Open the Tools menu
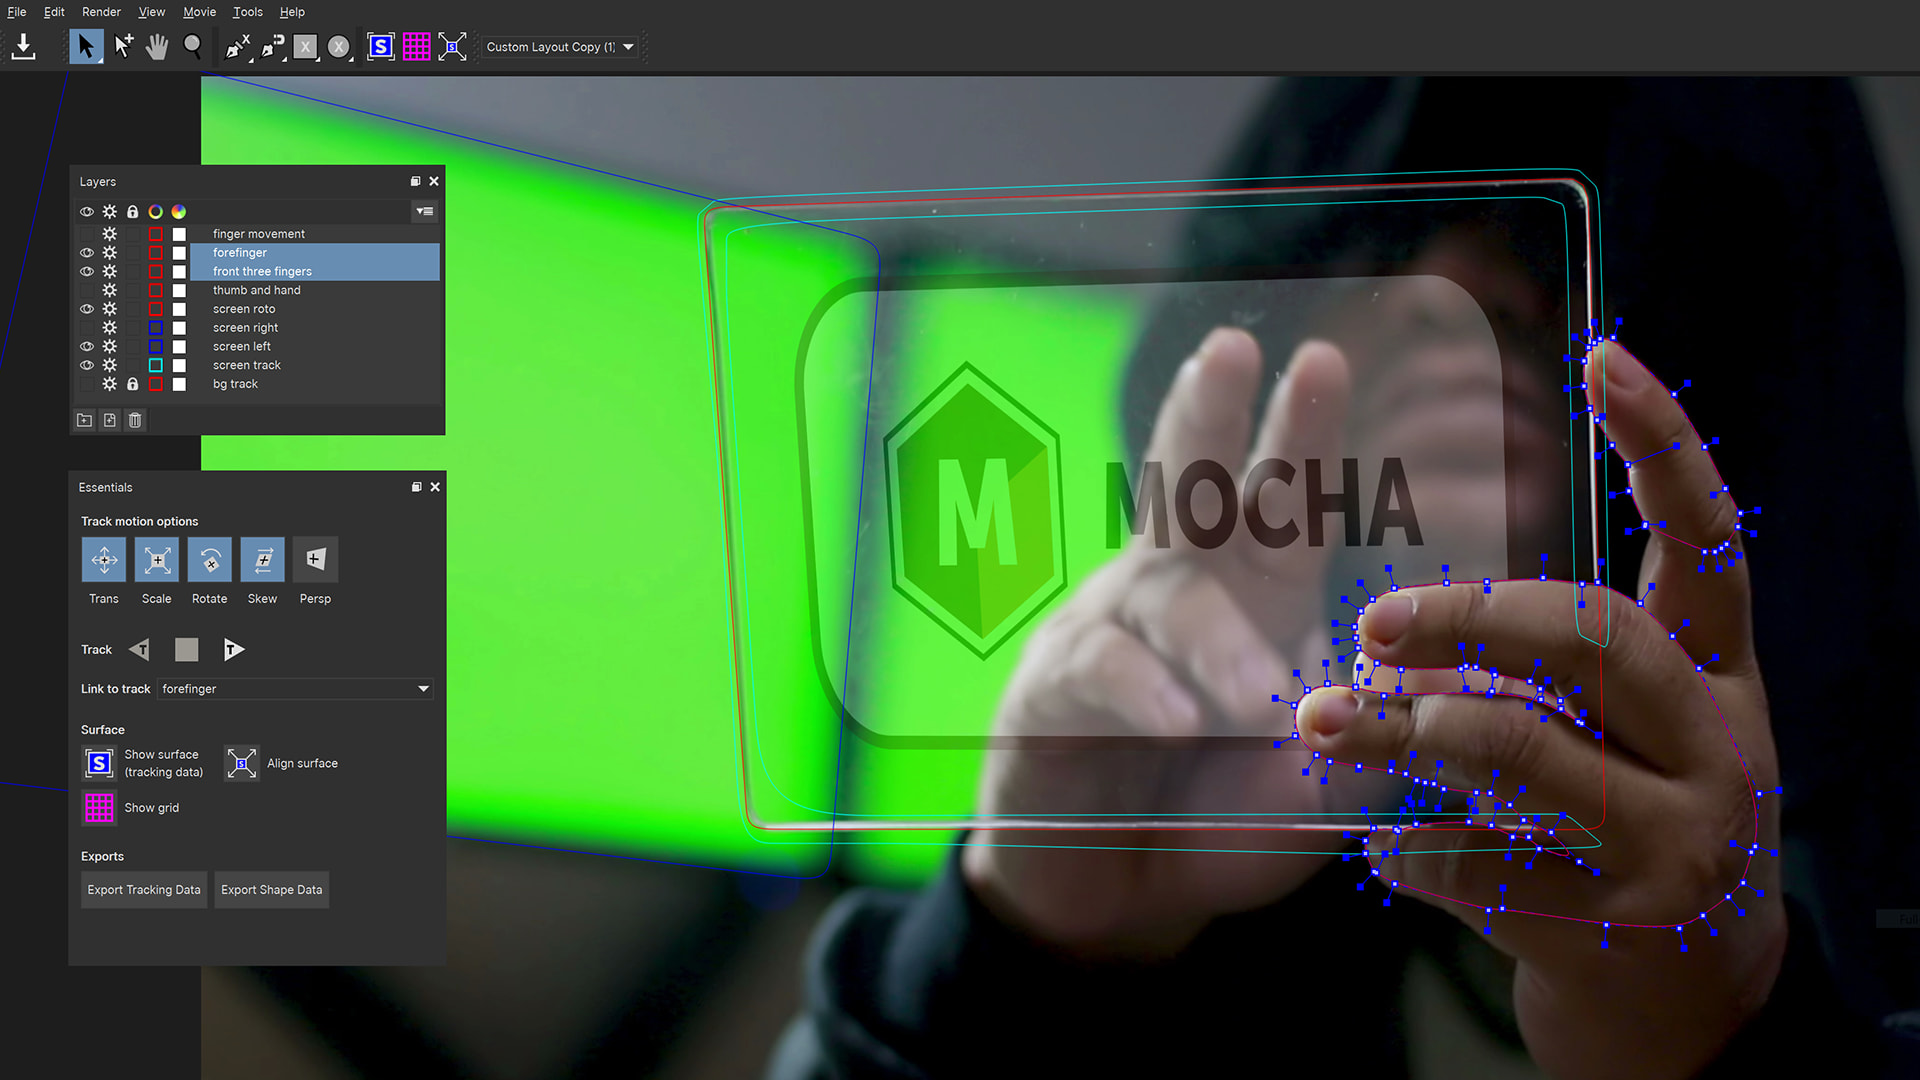Image resolution: width=1920 pixels, height=1080 pixels. point(247,12)
